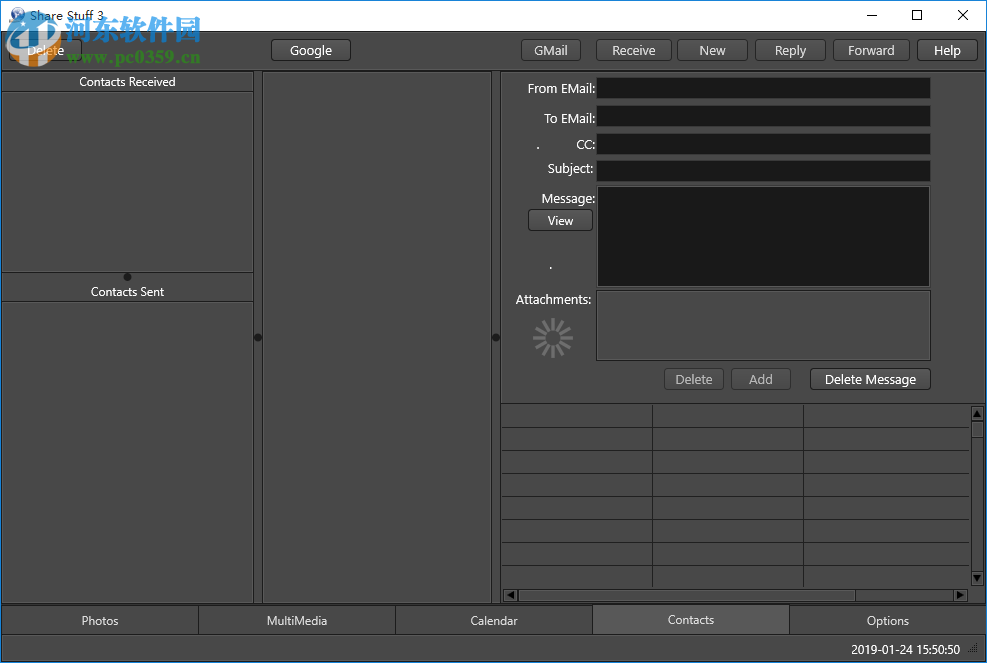Click the Reply button
The width and height of the screenshot is (987, 663).
tap(790, 51)
